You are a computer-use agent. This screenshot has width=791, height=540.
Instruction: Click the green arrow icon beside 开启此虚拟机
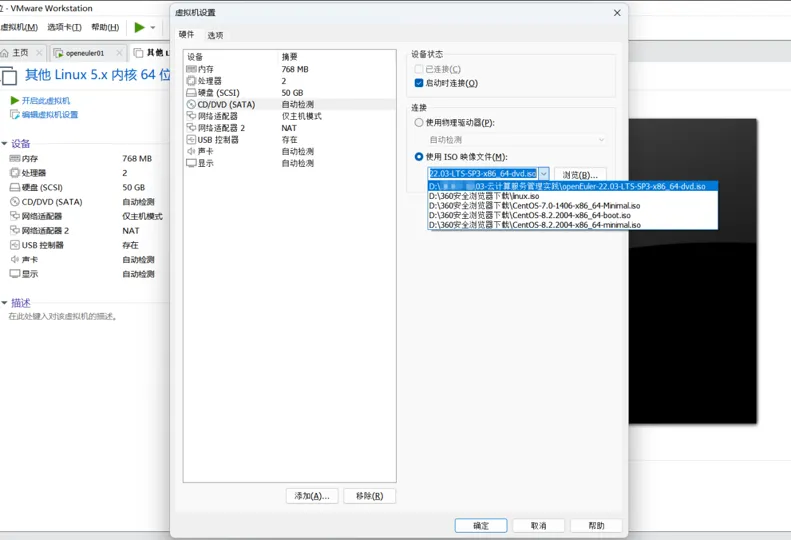pos(15,100)
